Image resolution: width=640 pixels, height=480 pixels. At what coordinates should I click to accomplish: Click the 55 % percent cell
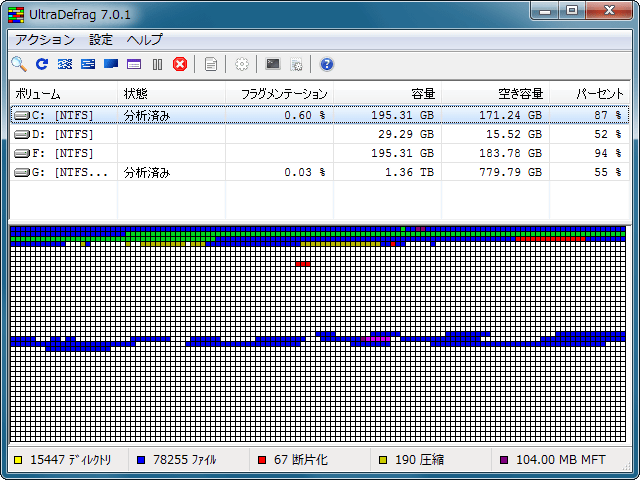[x=608, y=172]
